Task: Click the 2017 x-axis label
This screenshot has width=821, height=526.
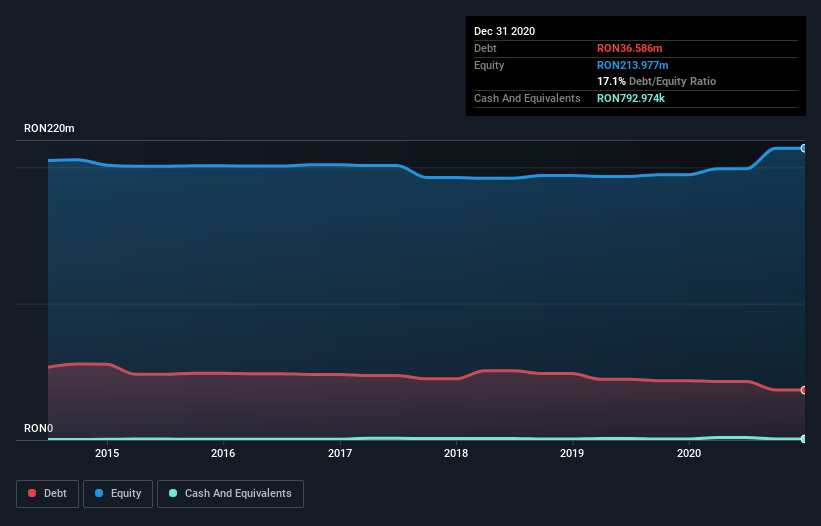Action: [340, 453]
